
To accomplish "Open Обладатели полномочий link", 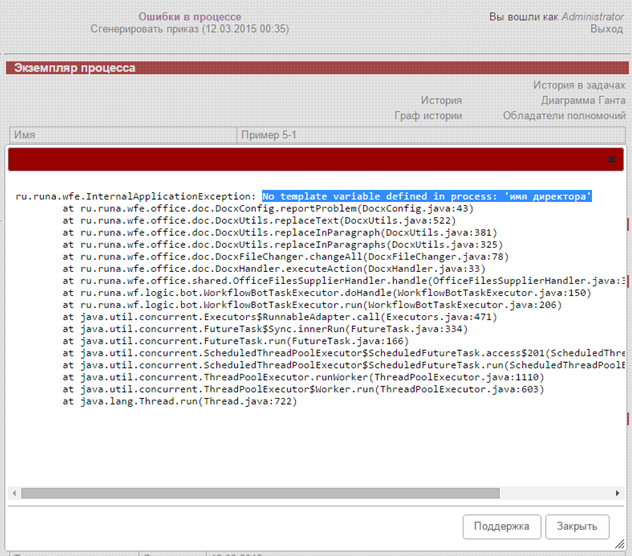I will point(564,116).
